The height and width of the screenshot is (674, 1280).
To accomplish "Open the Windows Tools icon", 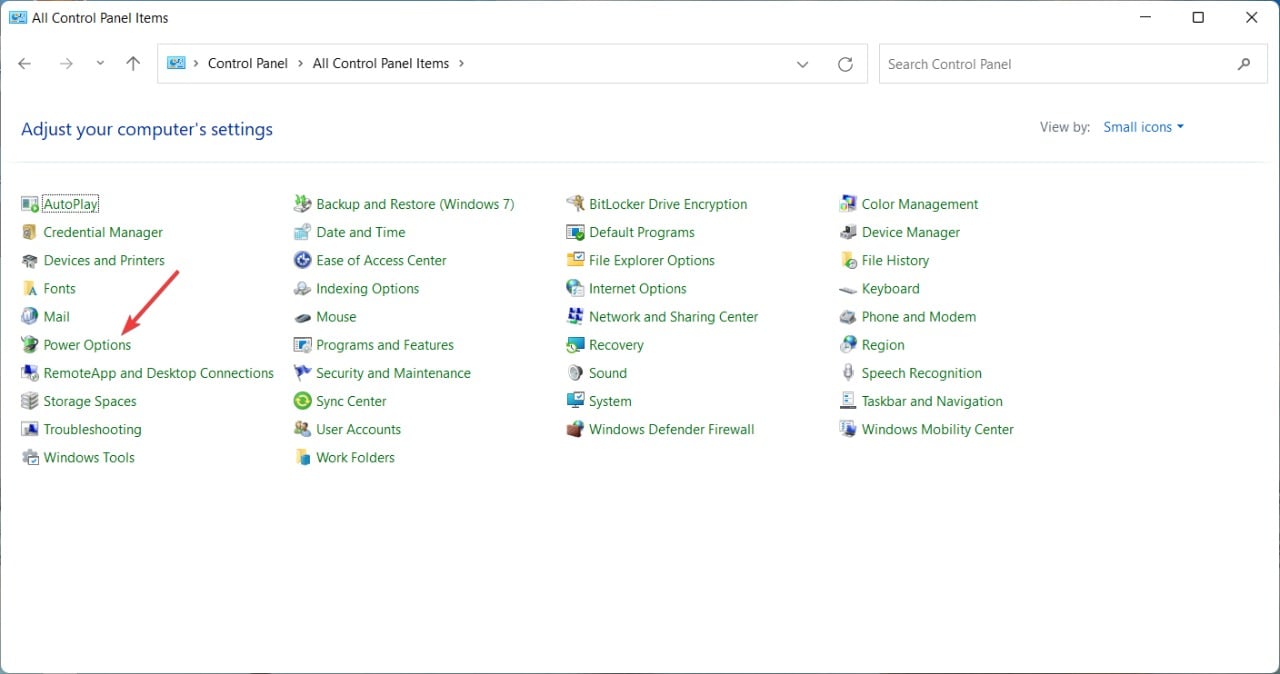I will (x=30, y=457).
